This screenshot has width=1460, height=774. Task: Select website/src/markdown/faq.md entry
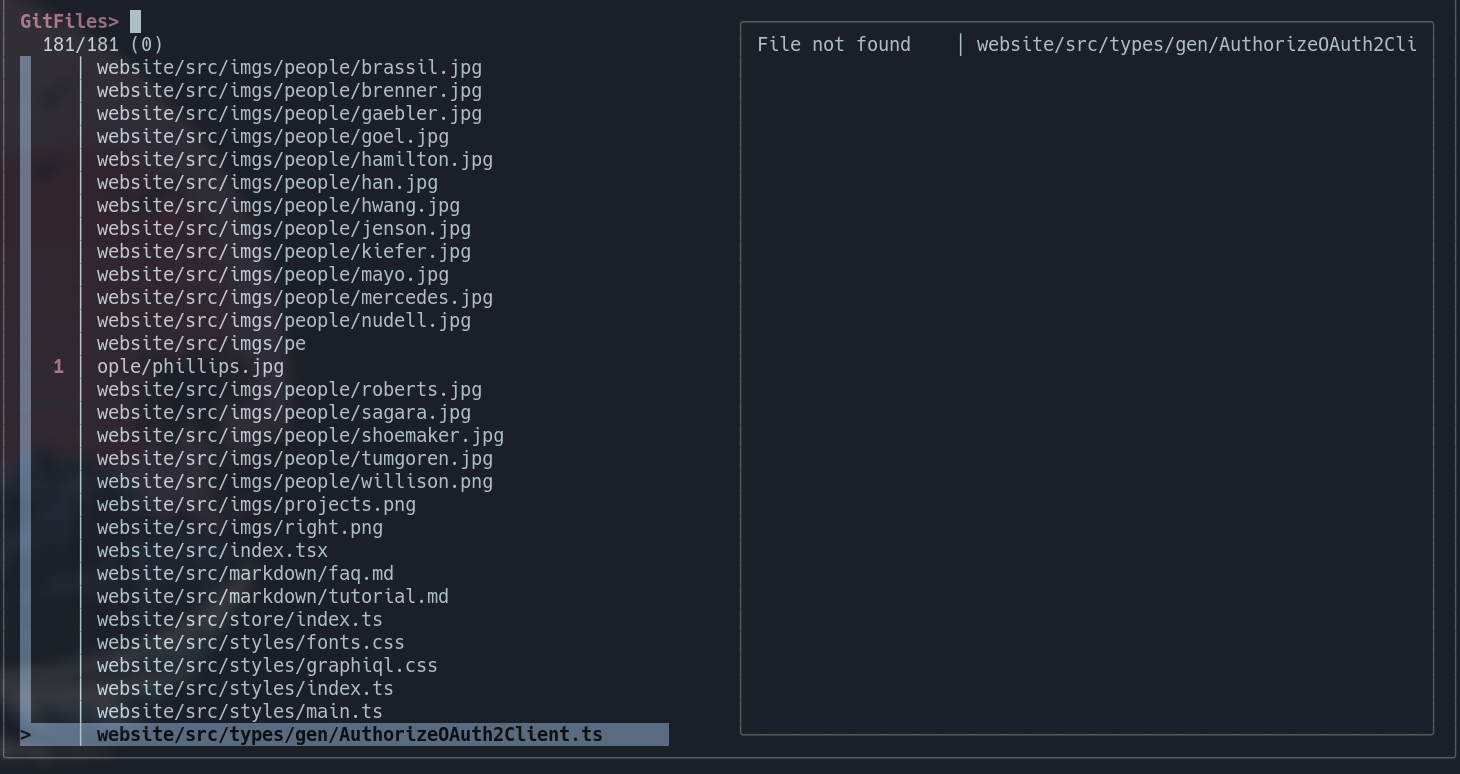tap(244, 573)
